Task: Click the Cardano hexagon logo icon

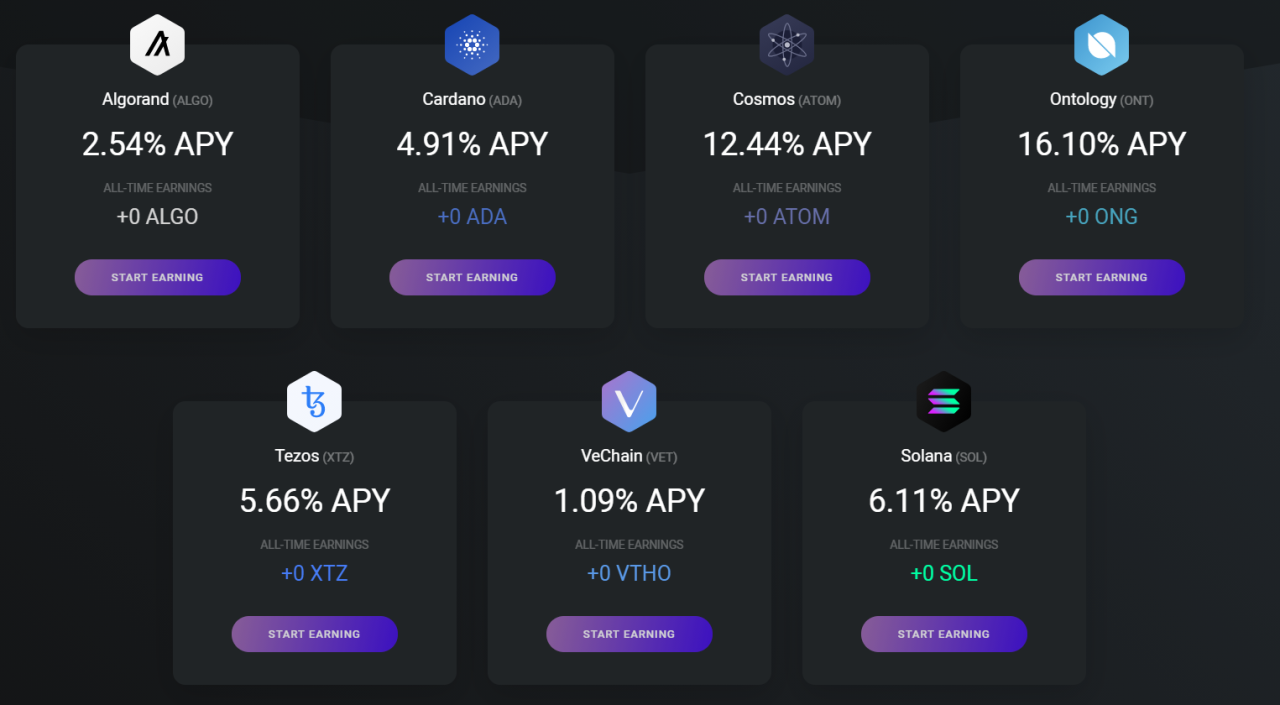Action: click(x=472, y=44)
